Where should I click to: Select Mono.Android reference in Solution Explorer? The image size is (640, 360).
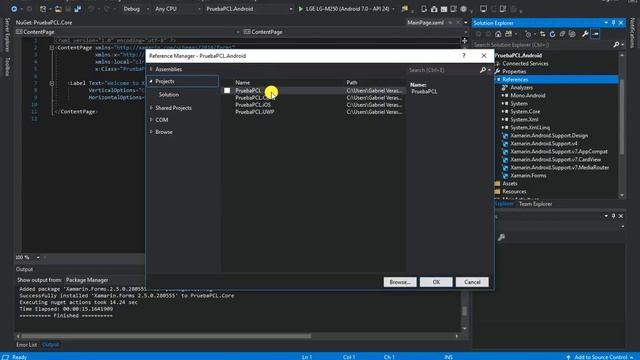tap(527, 96)
